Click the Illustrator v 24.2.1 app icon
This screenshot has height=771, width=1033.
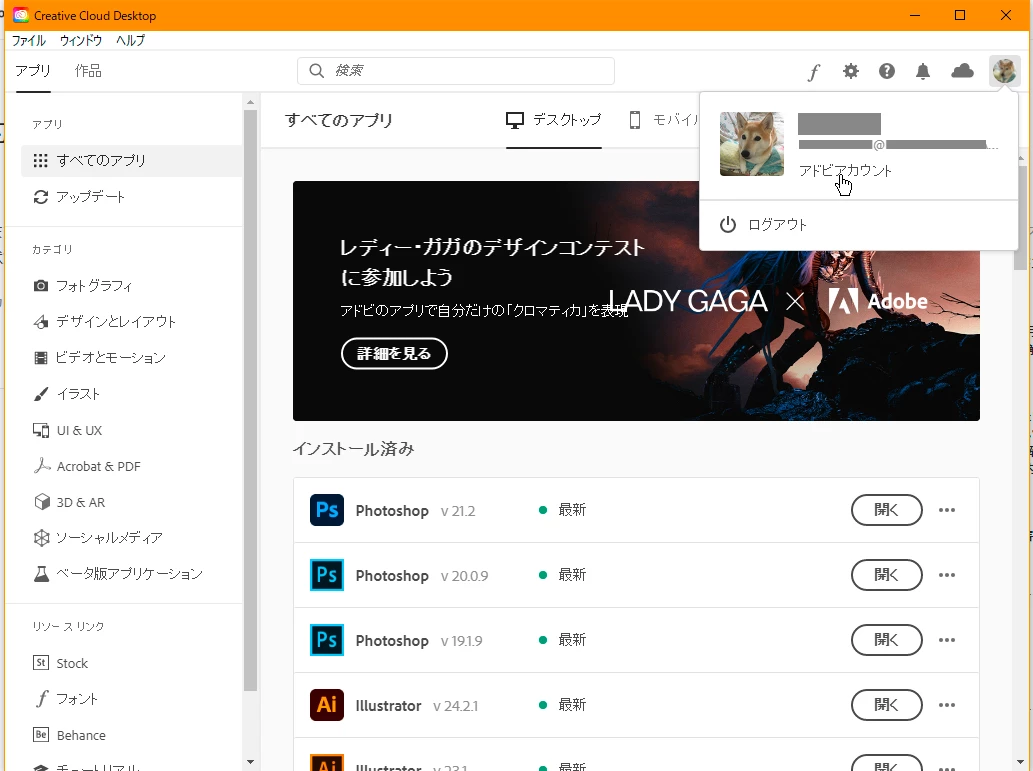point(327,705)
